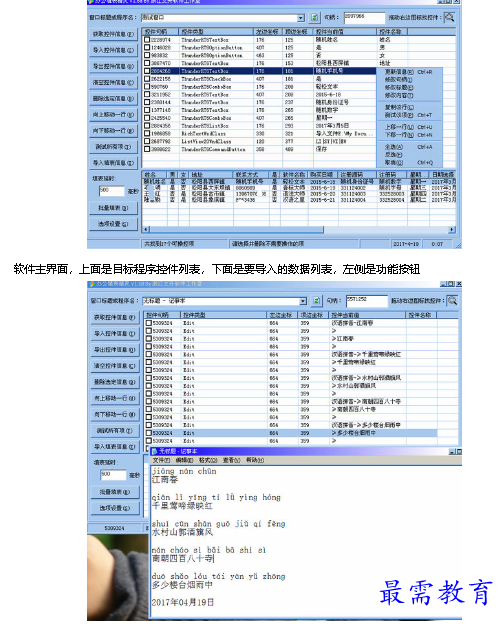Screen dimensions: 501x624
Task: Check the box for ThunderRT6CheckBox row
Action: (x=147, y=79)
